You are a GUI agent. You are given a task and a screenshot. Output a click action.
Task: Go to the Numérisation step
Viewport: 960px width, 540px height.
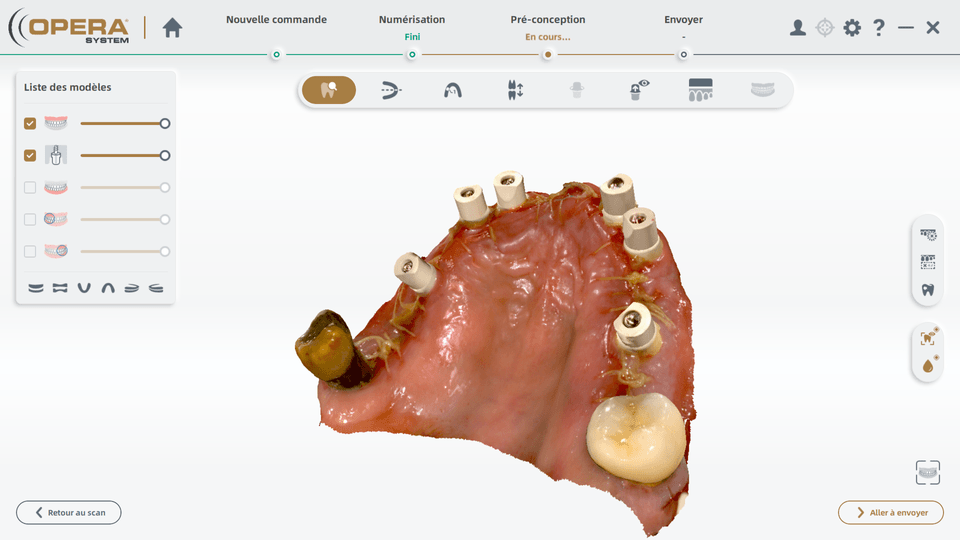411,20
